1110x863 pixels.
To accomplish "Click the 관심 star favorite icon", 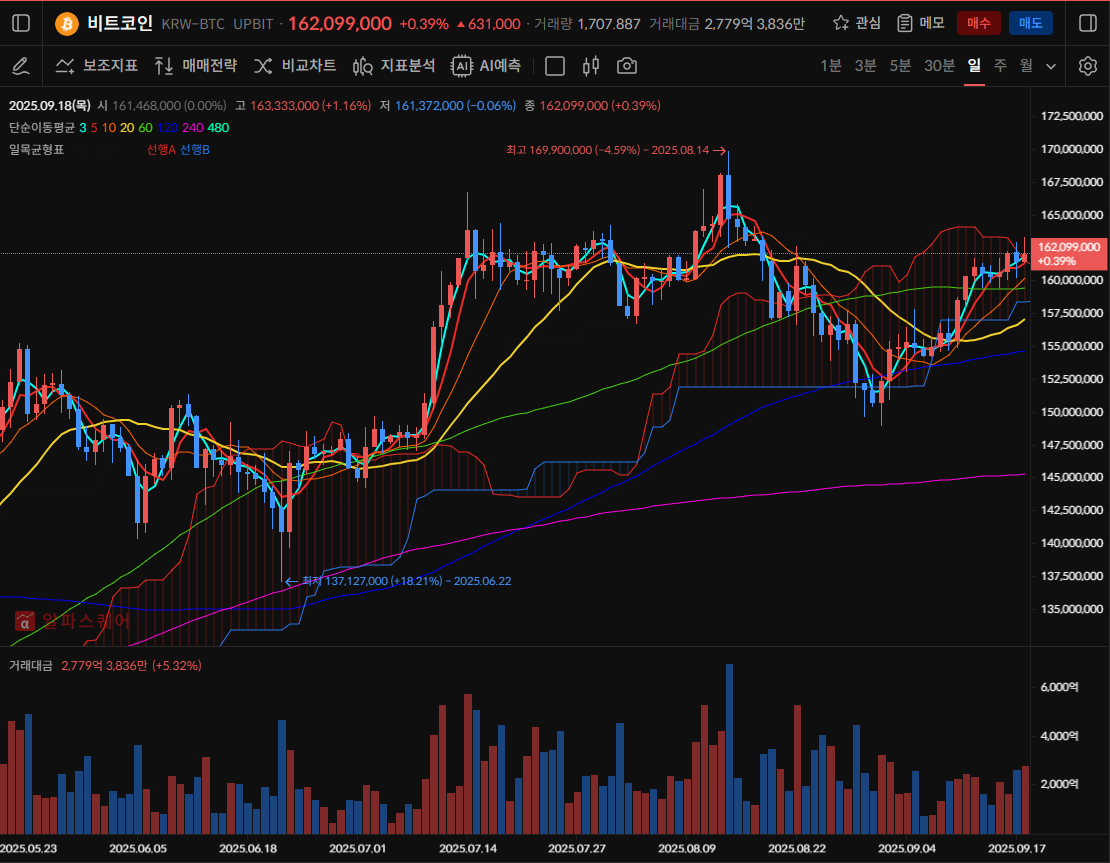I will tap(841, 23).
